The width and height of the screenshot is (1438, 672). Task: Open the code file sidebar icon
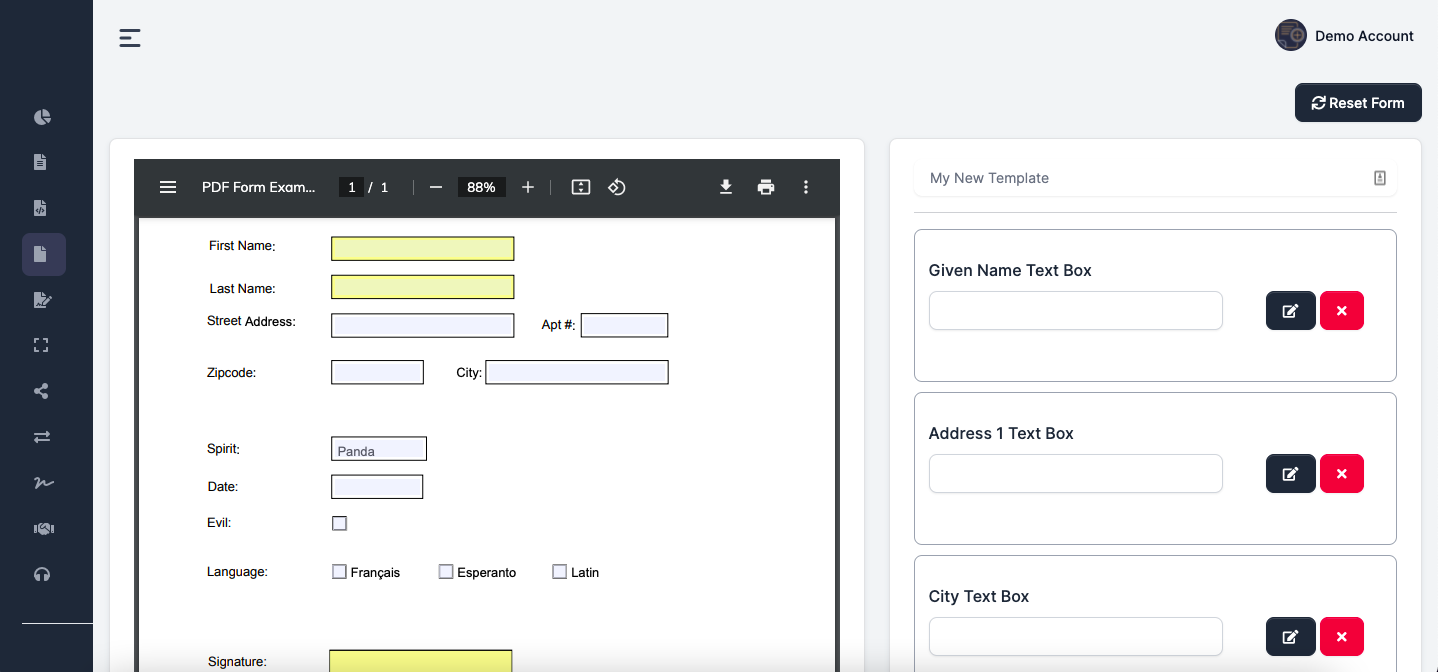coord(41,208)
